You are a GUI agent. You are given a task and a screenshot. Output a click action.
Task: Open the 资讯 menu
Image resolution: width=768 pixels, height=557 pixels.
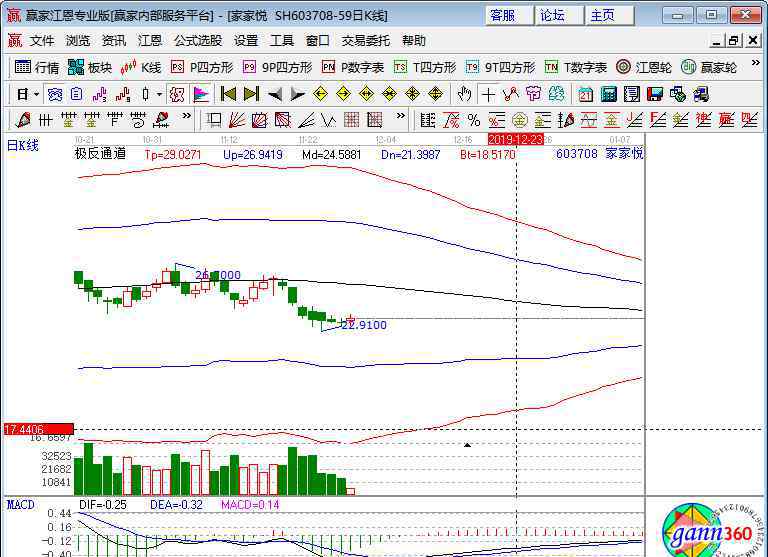pos(114,41)
